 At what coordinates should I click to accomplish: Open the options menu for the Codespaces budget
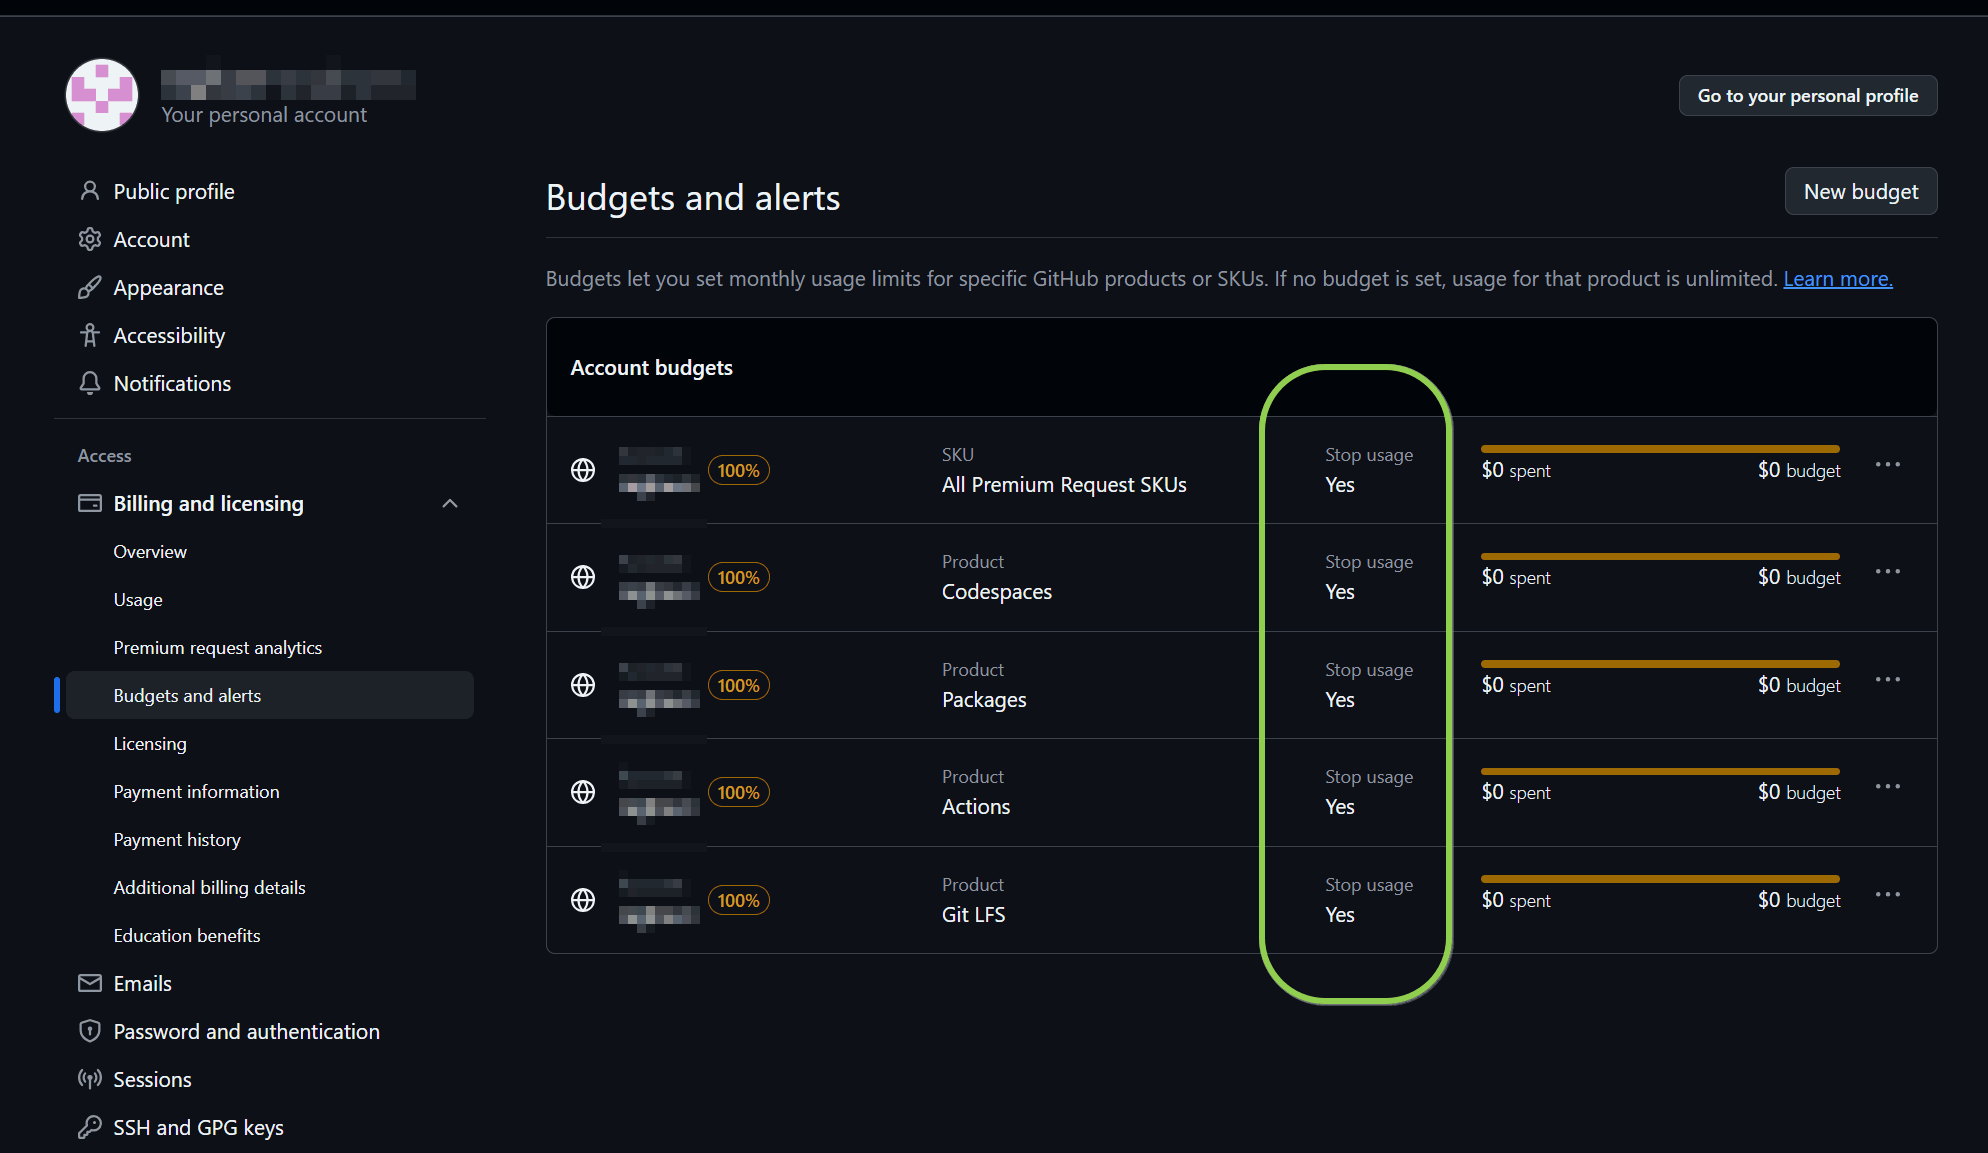coord(1888,572)
